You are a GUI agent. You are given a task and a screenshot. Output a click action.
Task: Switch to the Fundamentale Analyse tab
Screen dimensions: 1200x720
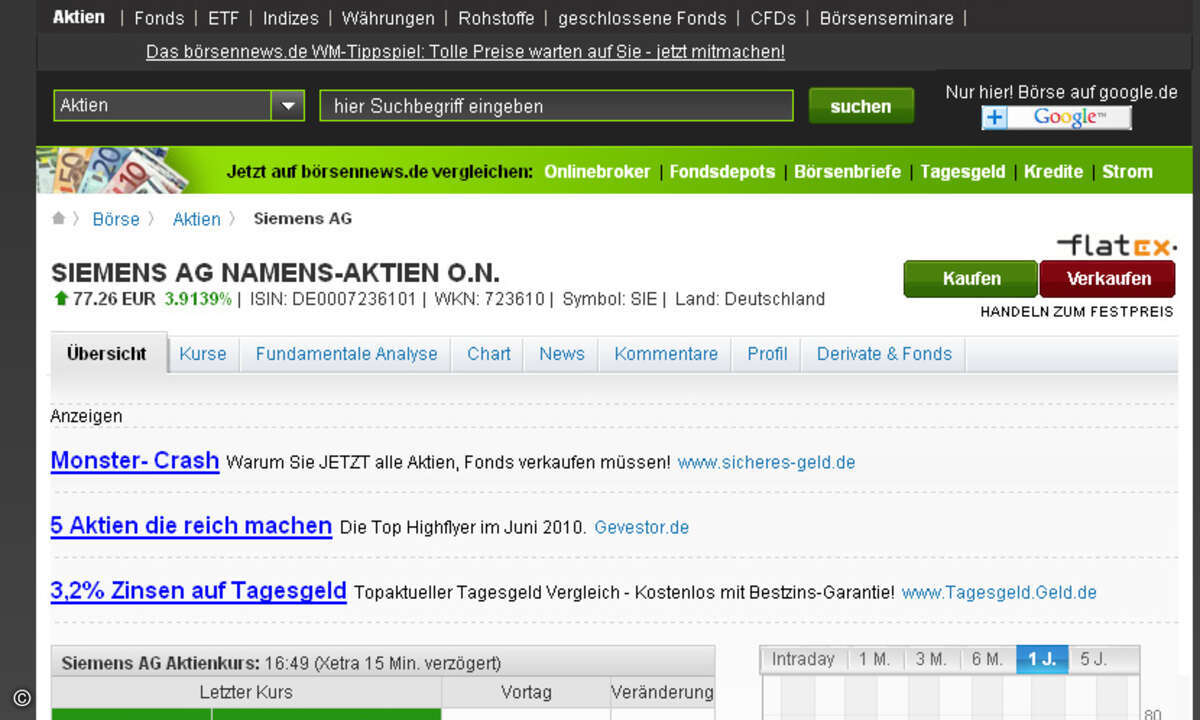pos(346,354)
